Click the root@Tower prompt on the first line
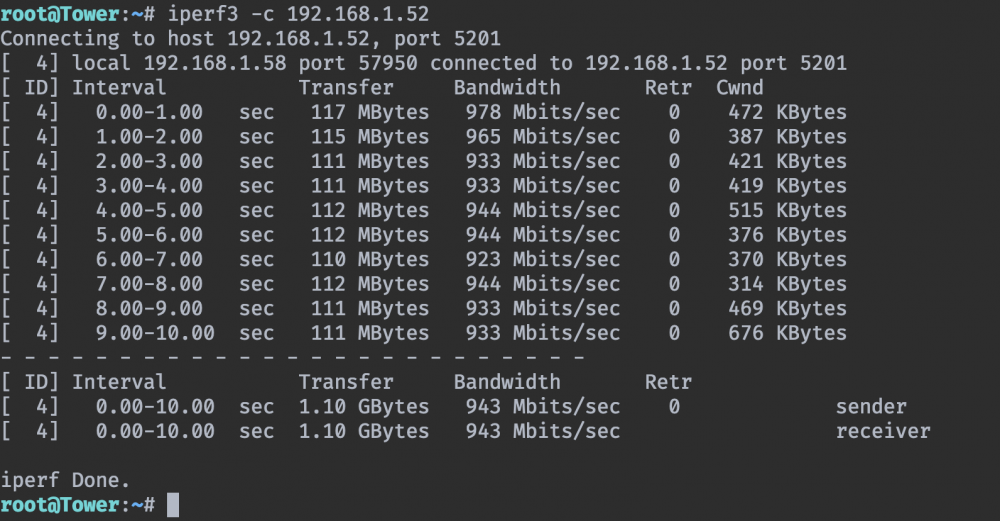The height and width of the screenshot is (521, 1000). pyautogui.click(x=59, y=14)
